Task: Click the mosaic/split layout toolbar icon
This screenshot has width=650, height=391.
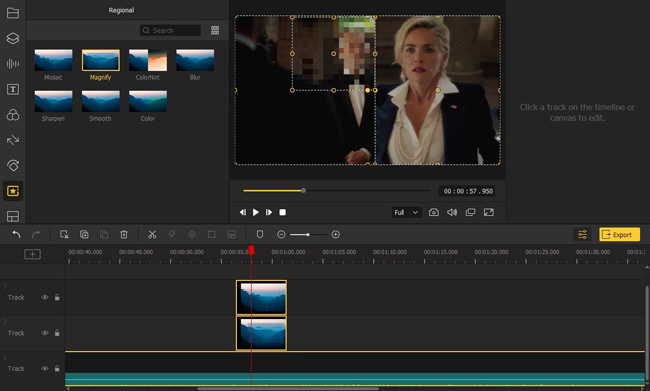Action: click(x=231, y=235)
